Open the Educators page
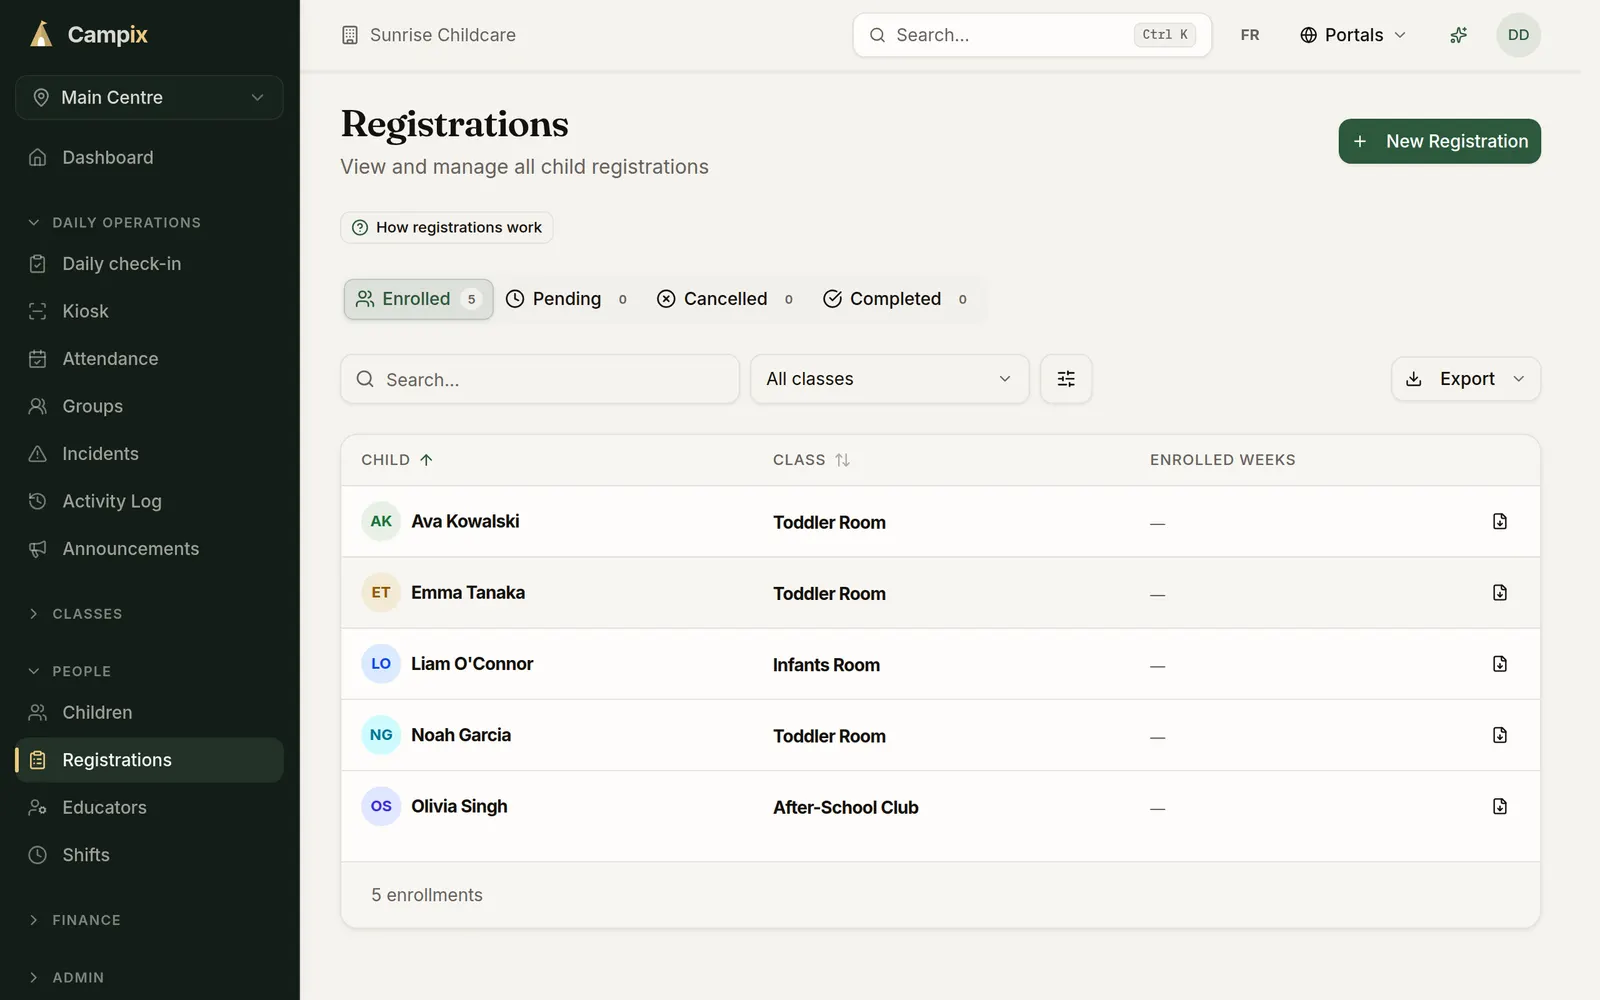The height and width of the screenshot is (1000, 1600). point(149,808)
